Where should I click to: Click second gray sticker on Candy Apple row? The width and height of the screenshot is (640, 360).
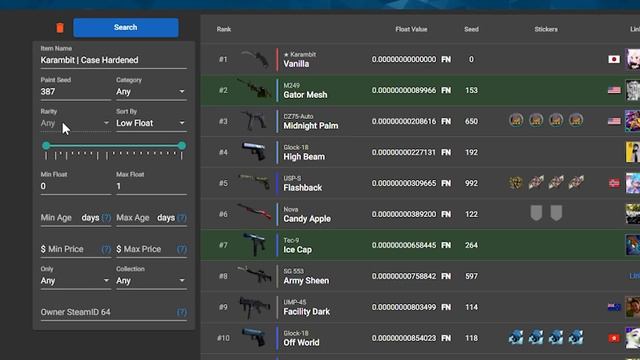(556, 213)
